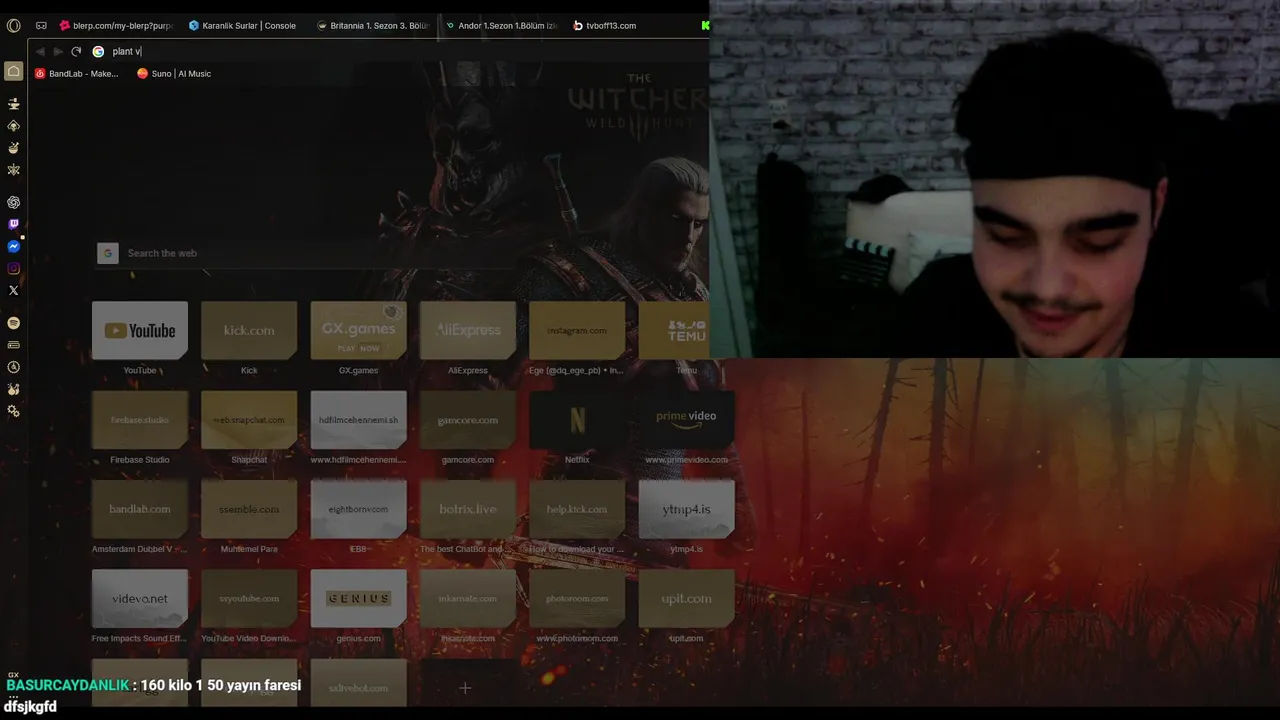1280x720 pixels.
Task: Open the instagram.com speed dial tile
Action: coord(577,330)
